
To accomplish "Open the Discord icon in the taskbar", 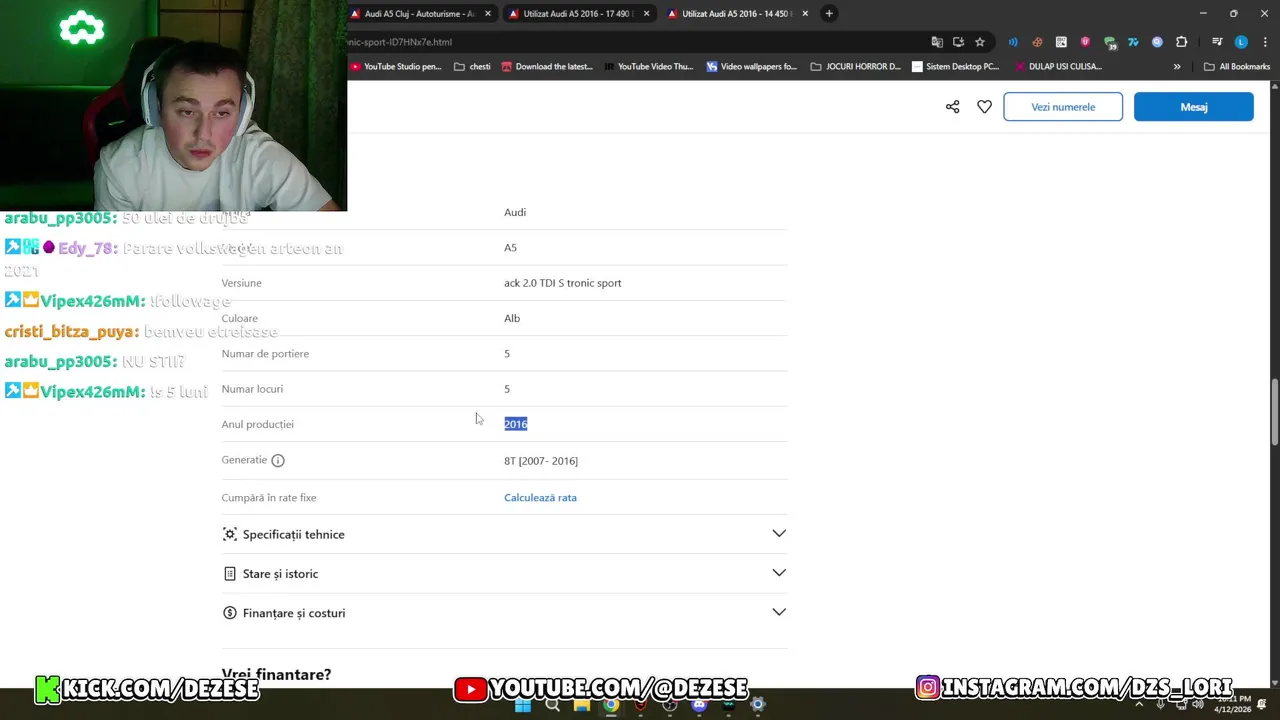I will [699, 704].
